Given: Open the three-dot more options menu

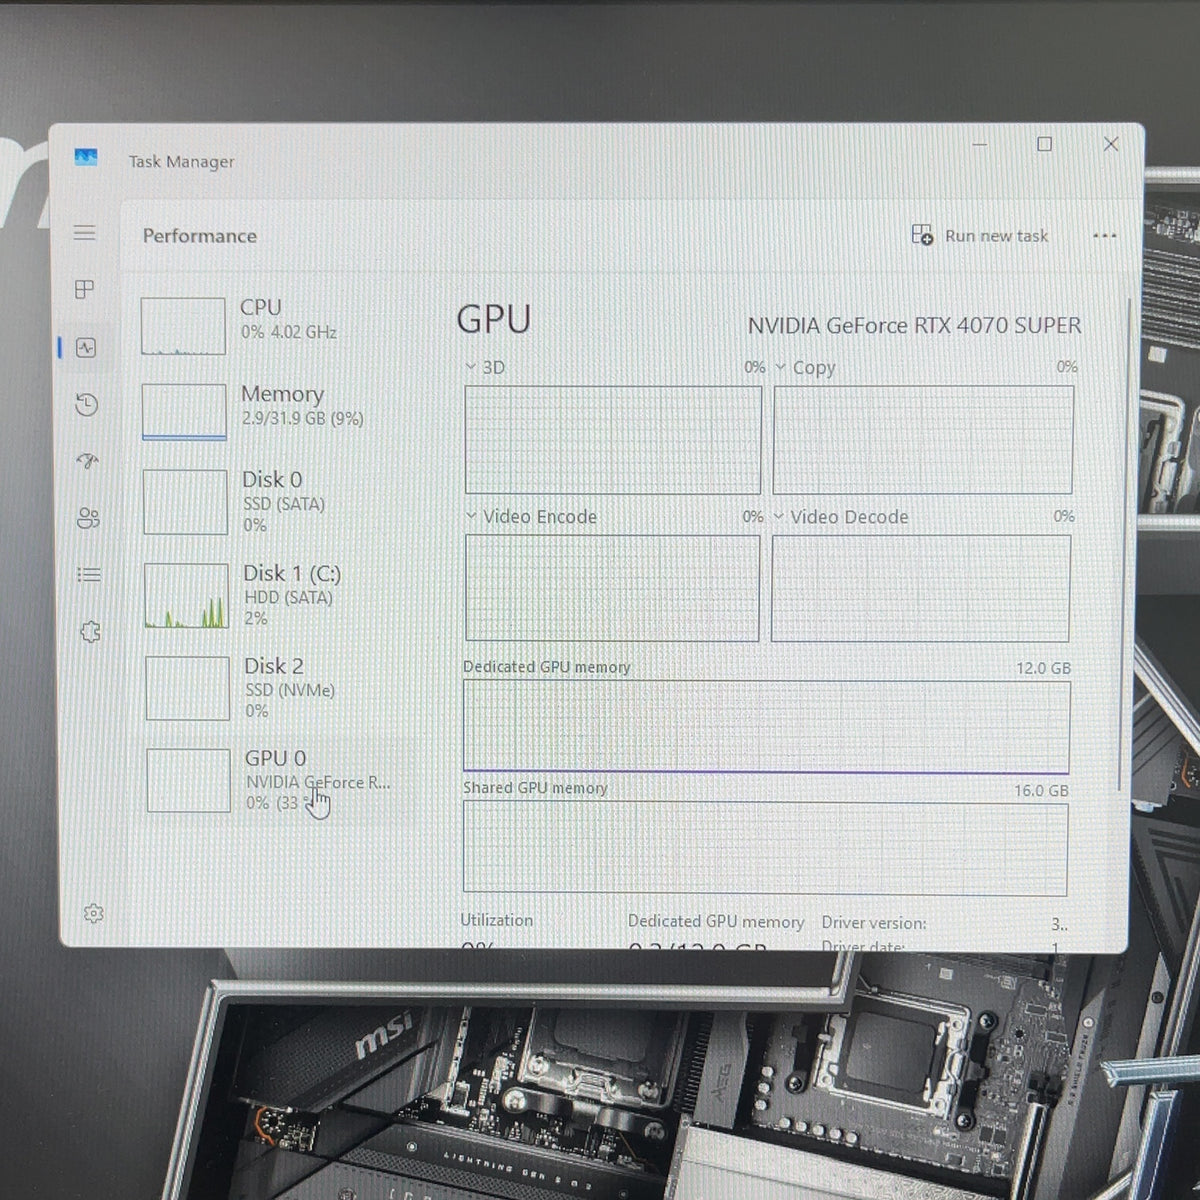Looking at the screenshot, I should (x=1104, y=237).
